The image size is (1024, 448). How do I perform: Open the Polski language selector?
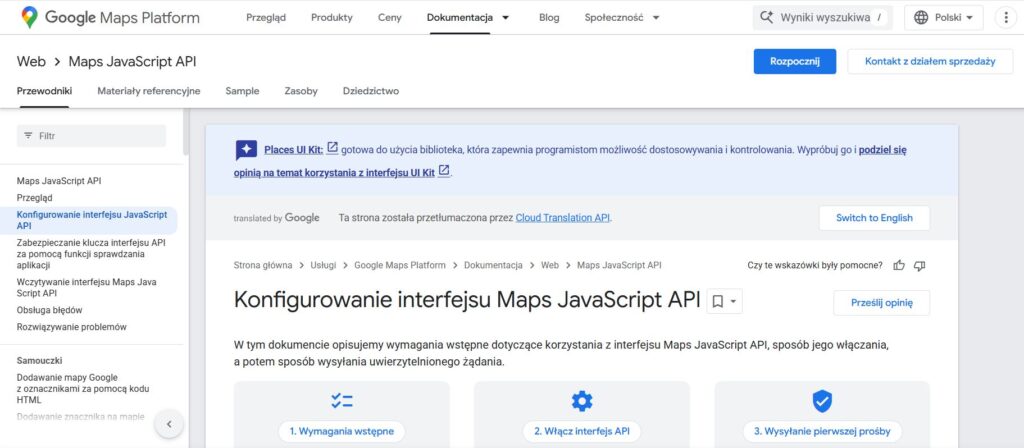point(944,18)
